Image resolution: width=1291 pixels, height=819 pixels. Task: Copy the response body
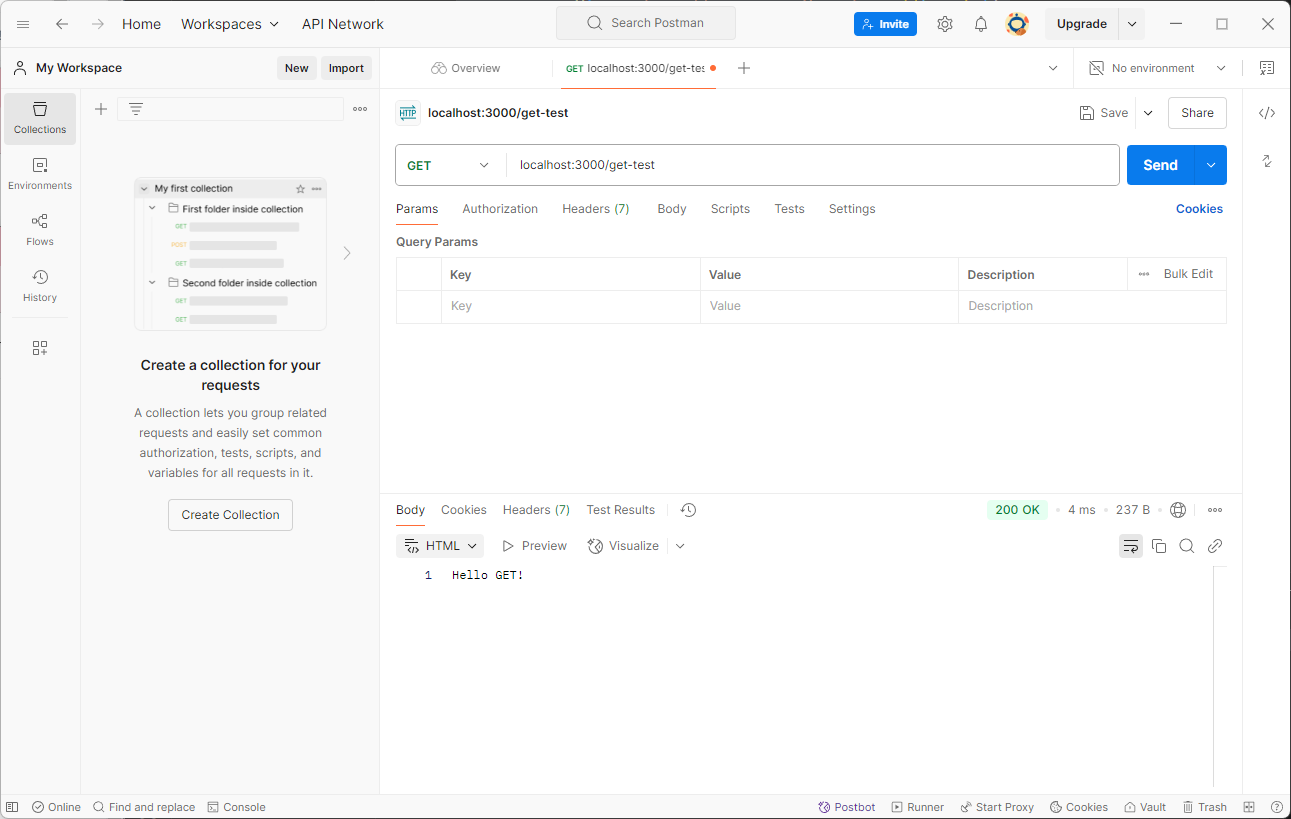(1159, 546)
